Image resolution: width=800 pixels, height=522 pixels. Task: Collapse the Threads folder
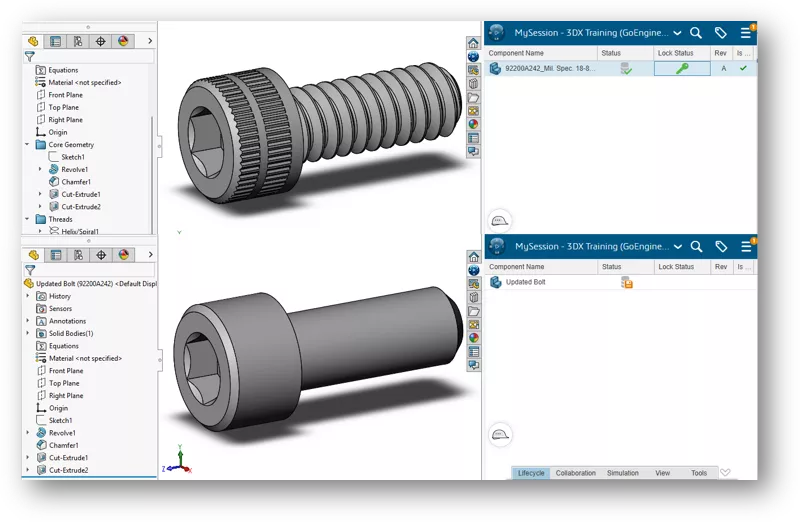[x=27, y=219]
